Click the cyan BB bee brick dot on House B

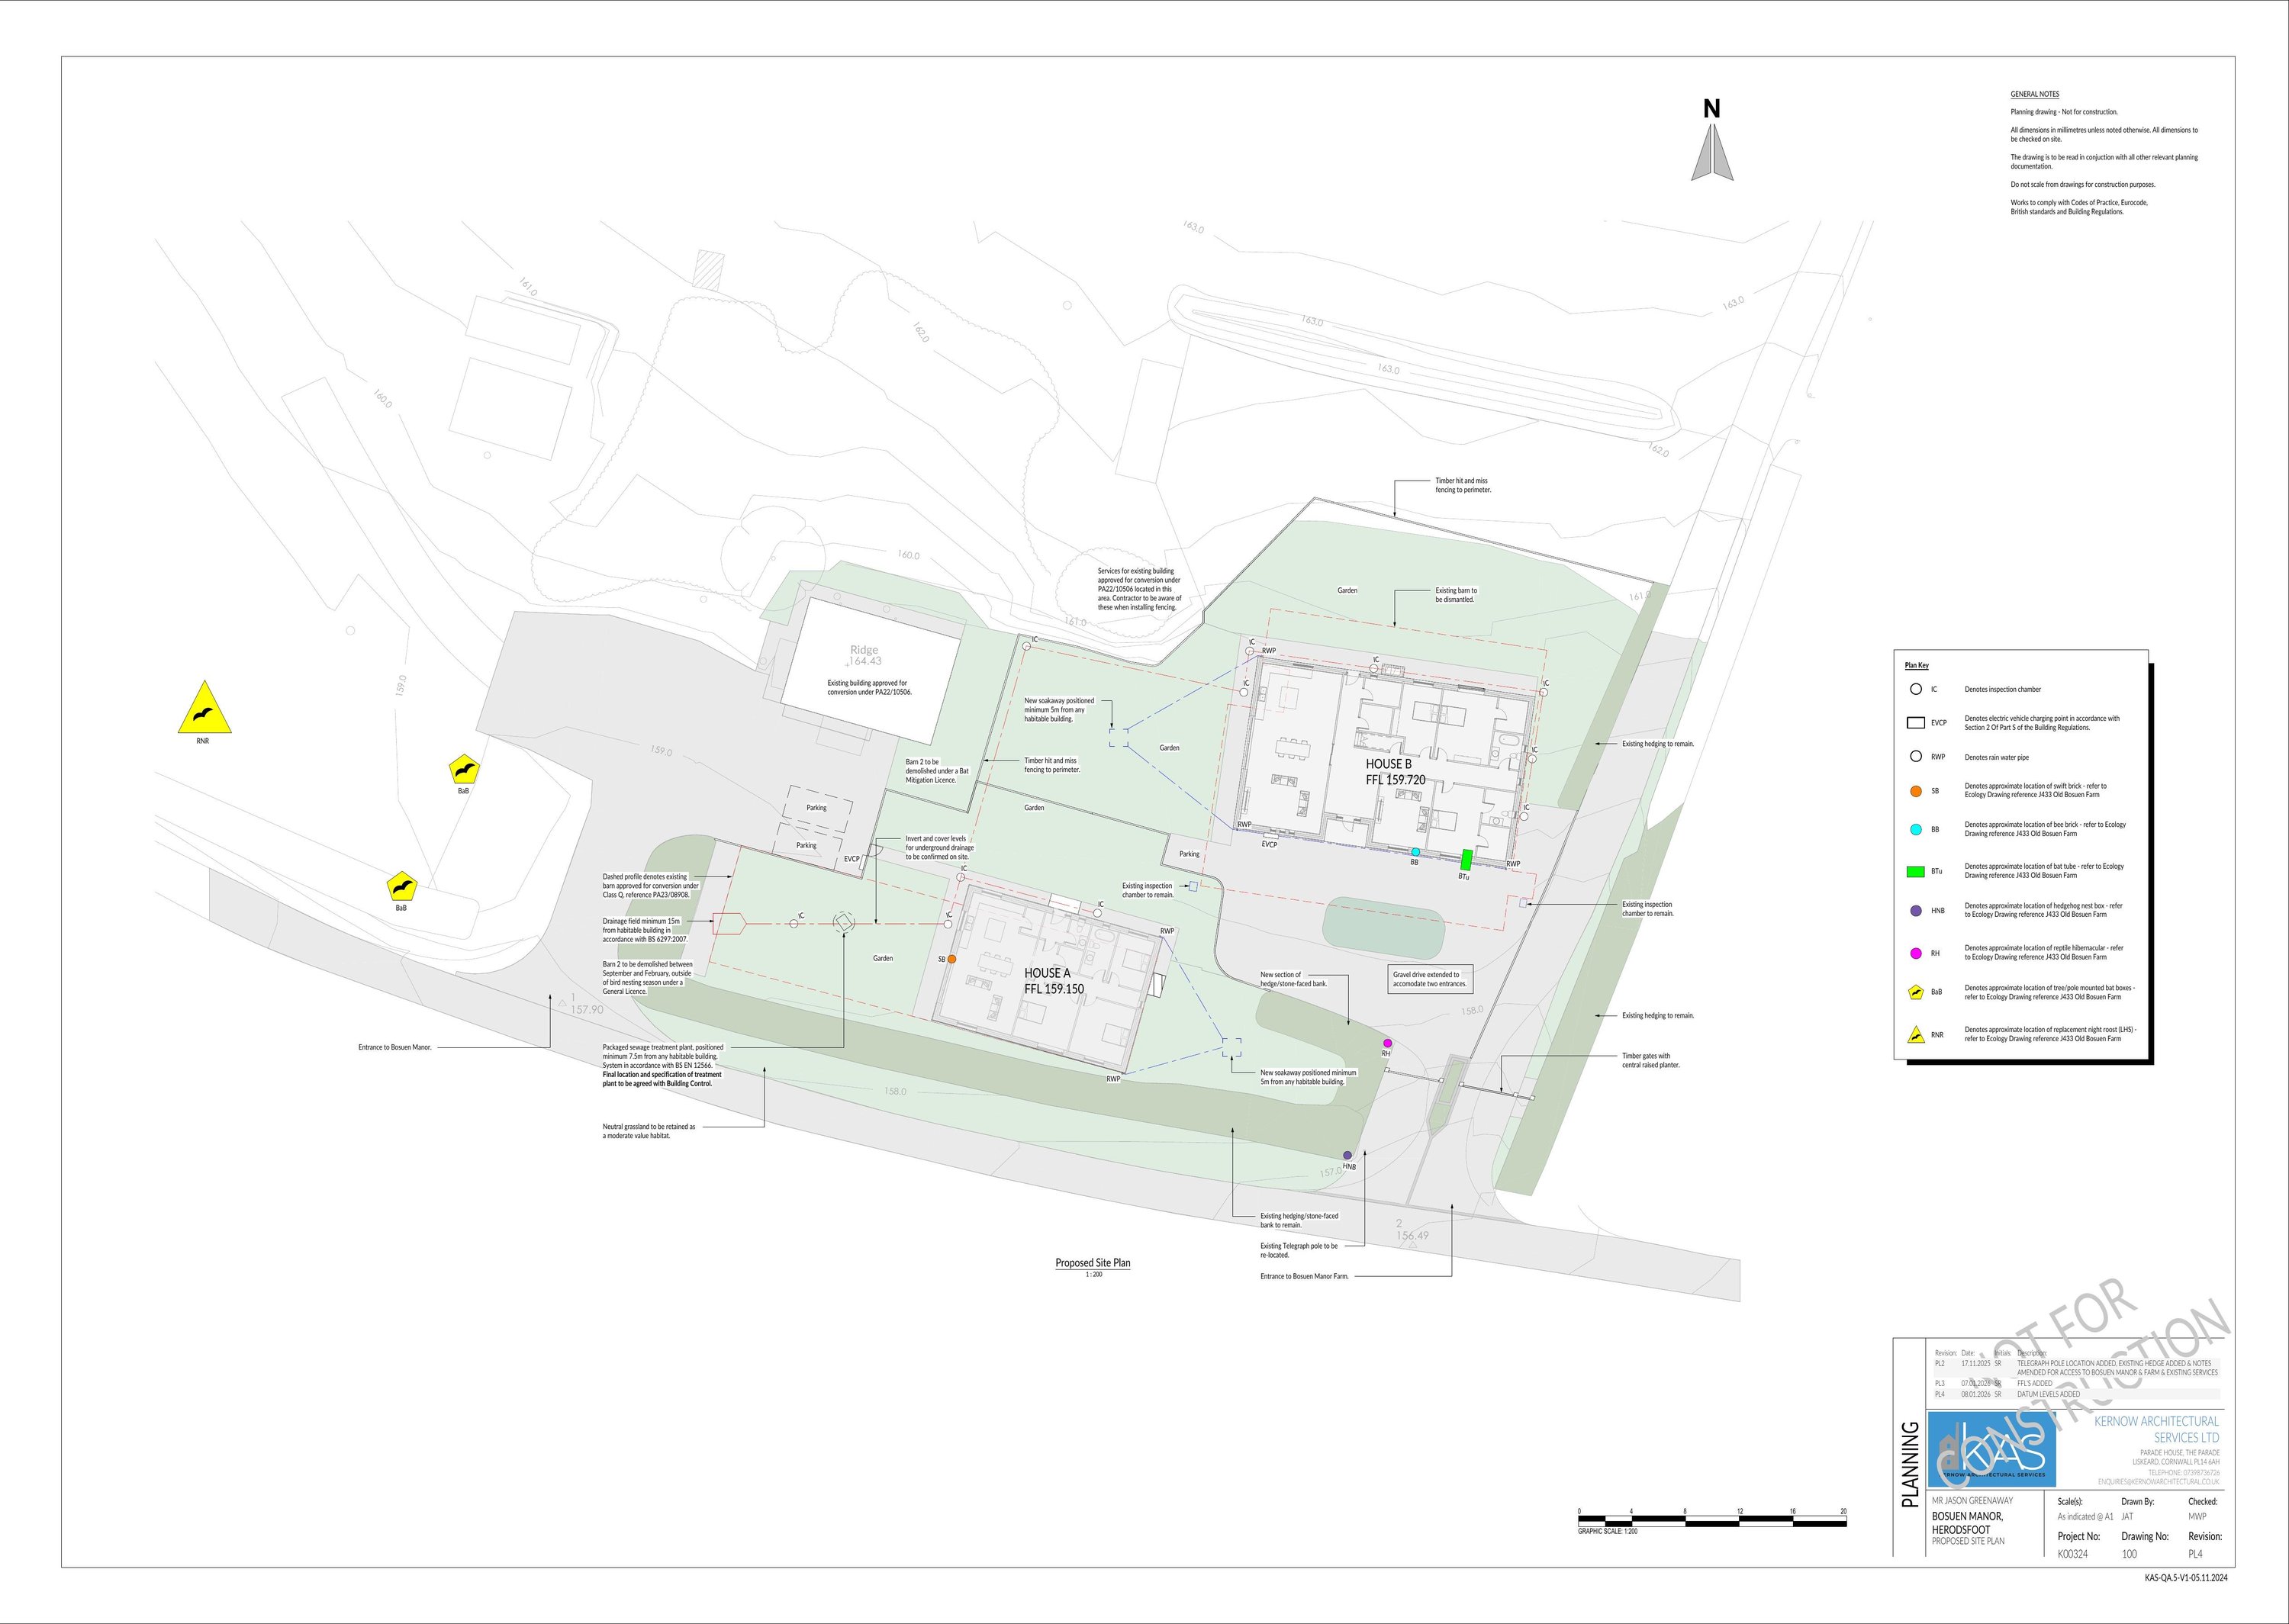(x=1415, y=852)
